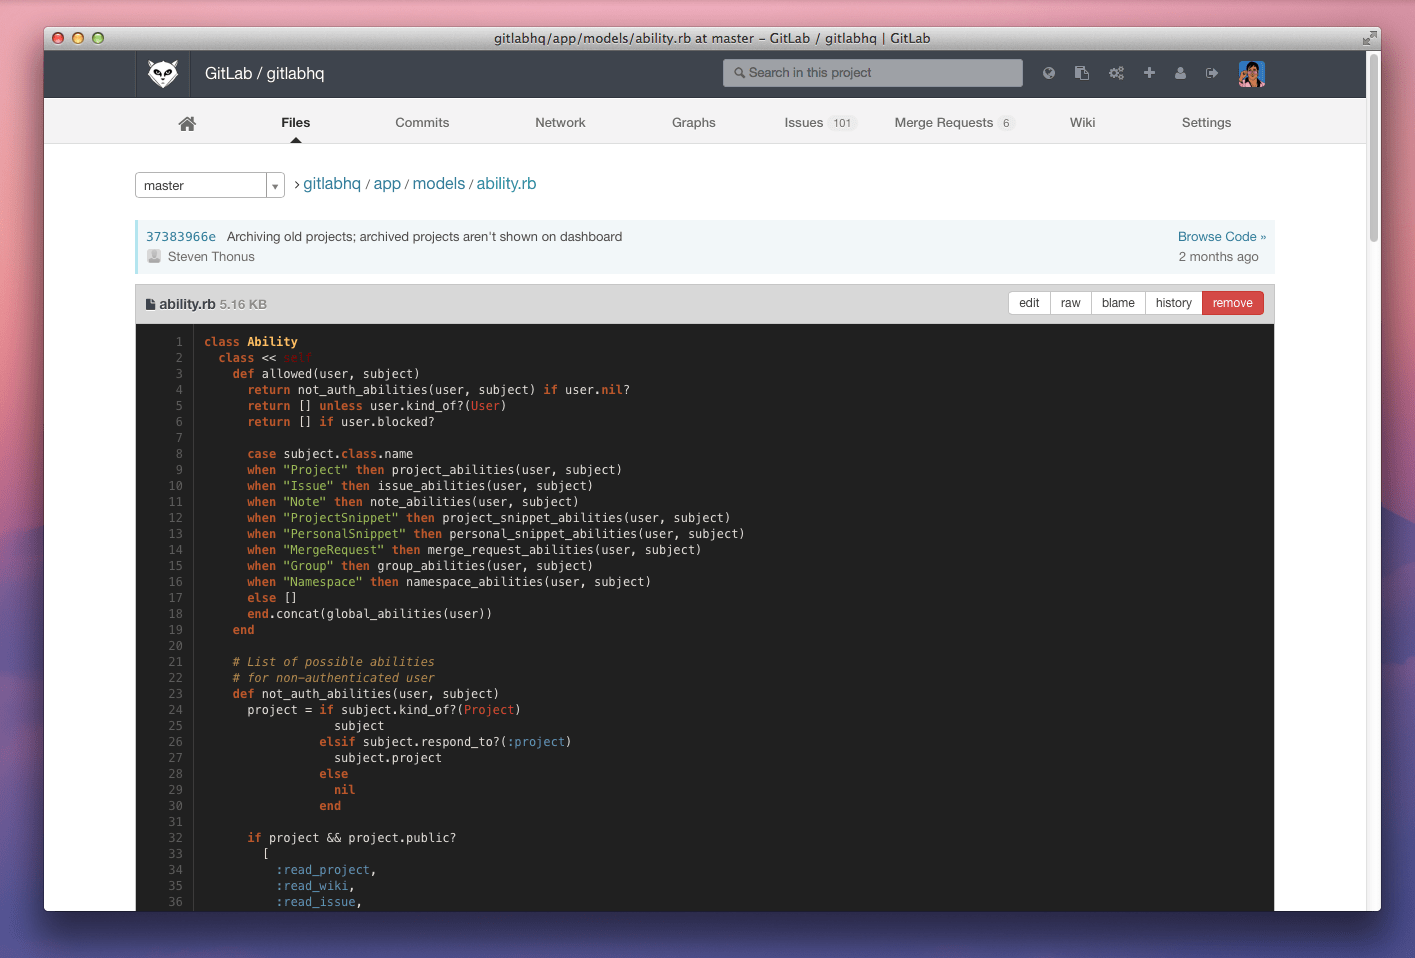Open the Network tab
Viewport: 1415px width, 958px height.
click(x=560, y=122)
